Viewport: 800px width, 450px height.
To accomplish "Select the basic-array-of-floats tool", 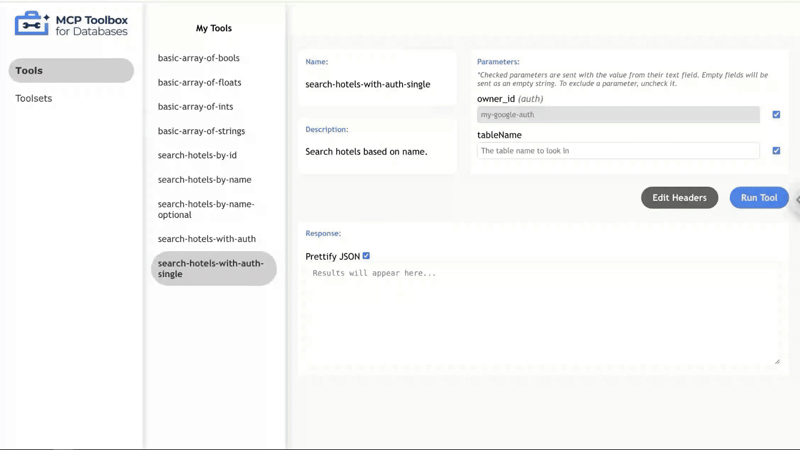I will 199,83.
